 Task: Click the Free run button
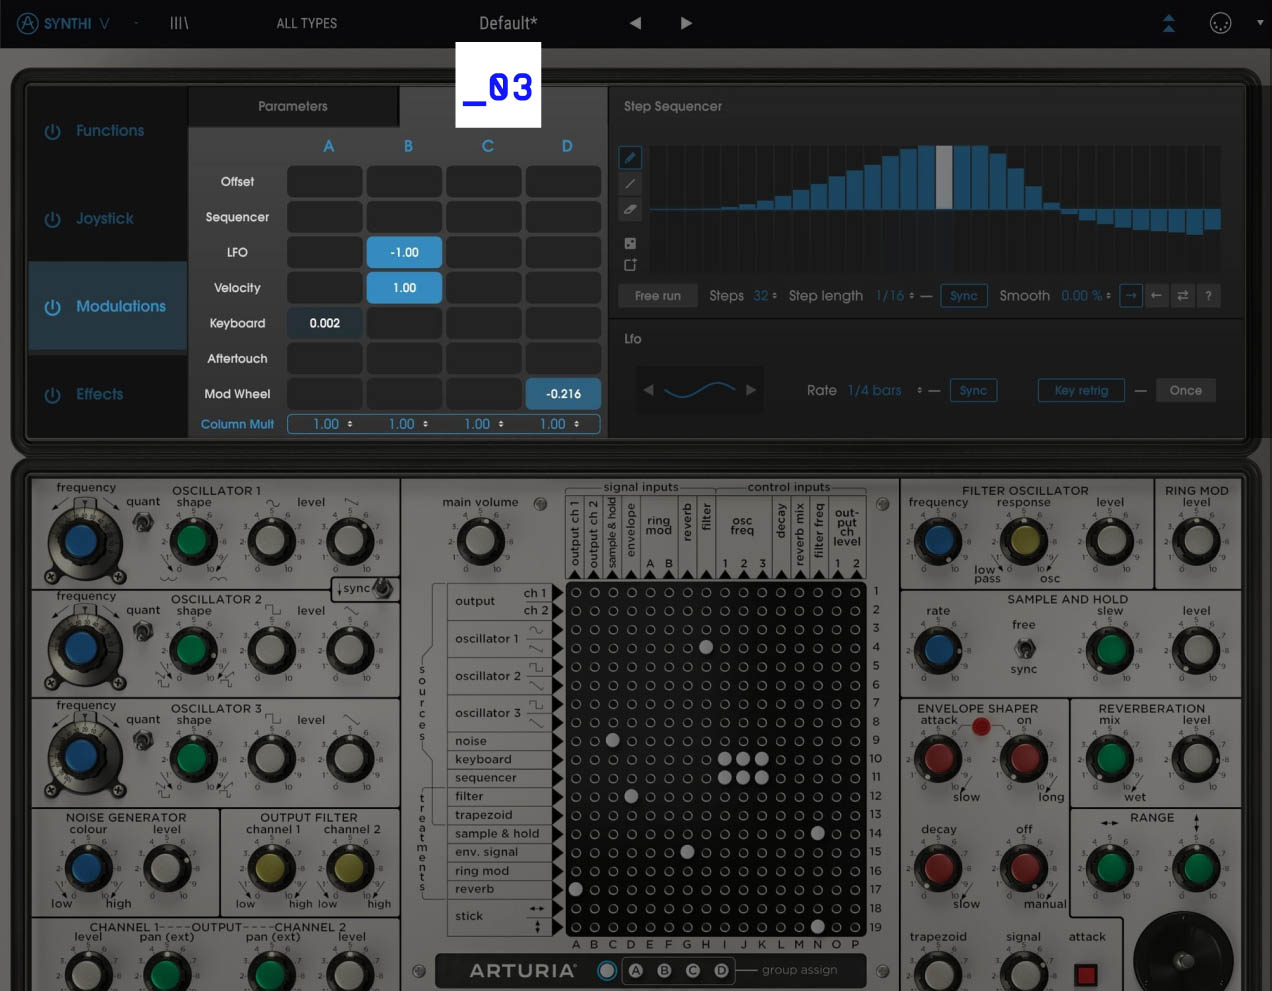[x=657, y=296]
